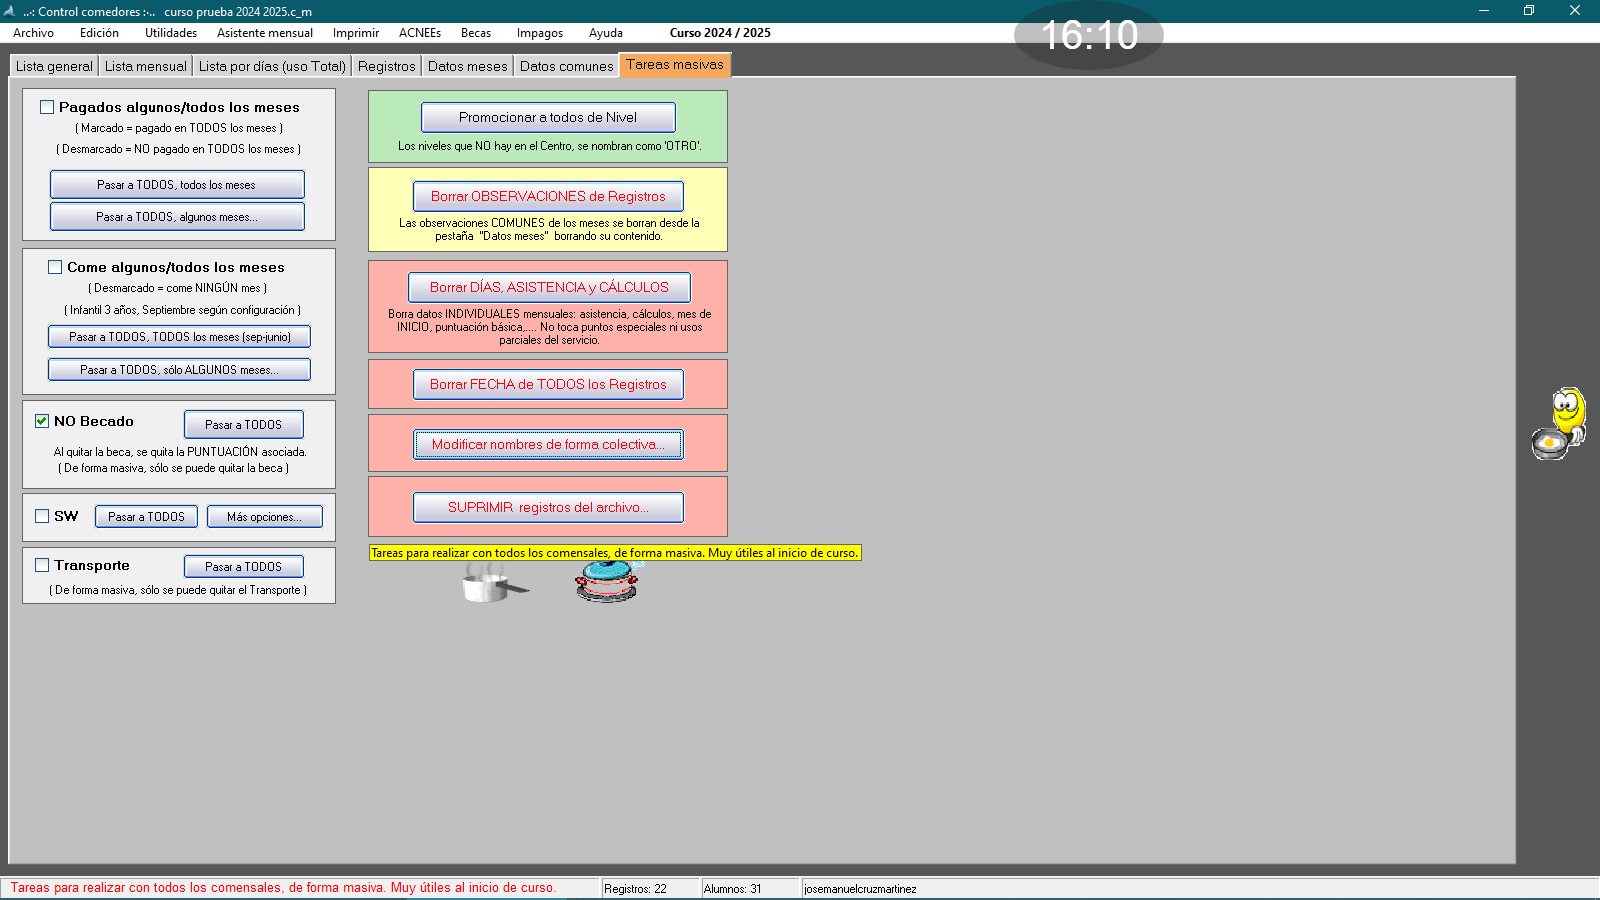
Task: Click 'Borrar FECHA de TODOS los Registros'
Action: click(x=548, y=384)
